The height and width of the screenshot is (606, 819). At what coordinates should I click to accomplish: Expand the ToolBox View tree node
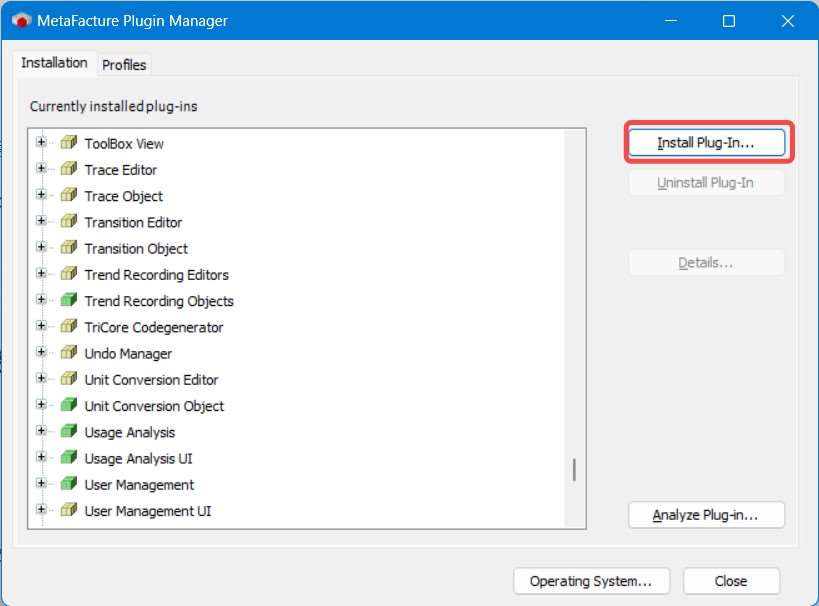tap(41, 142)
